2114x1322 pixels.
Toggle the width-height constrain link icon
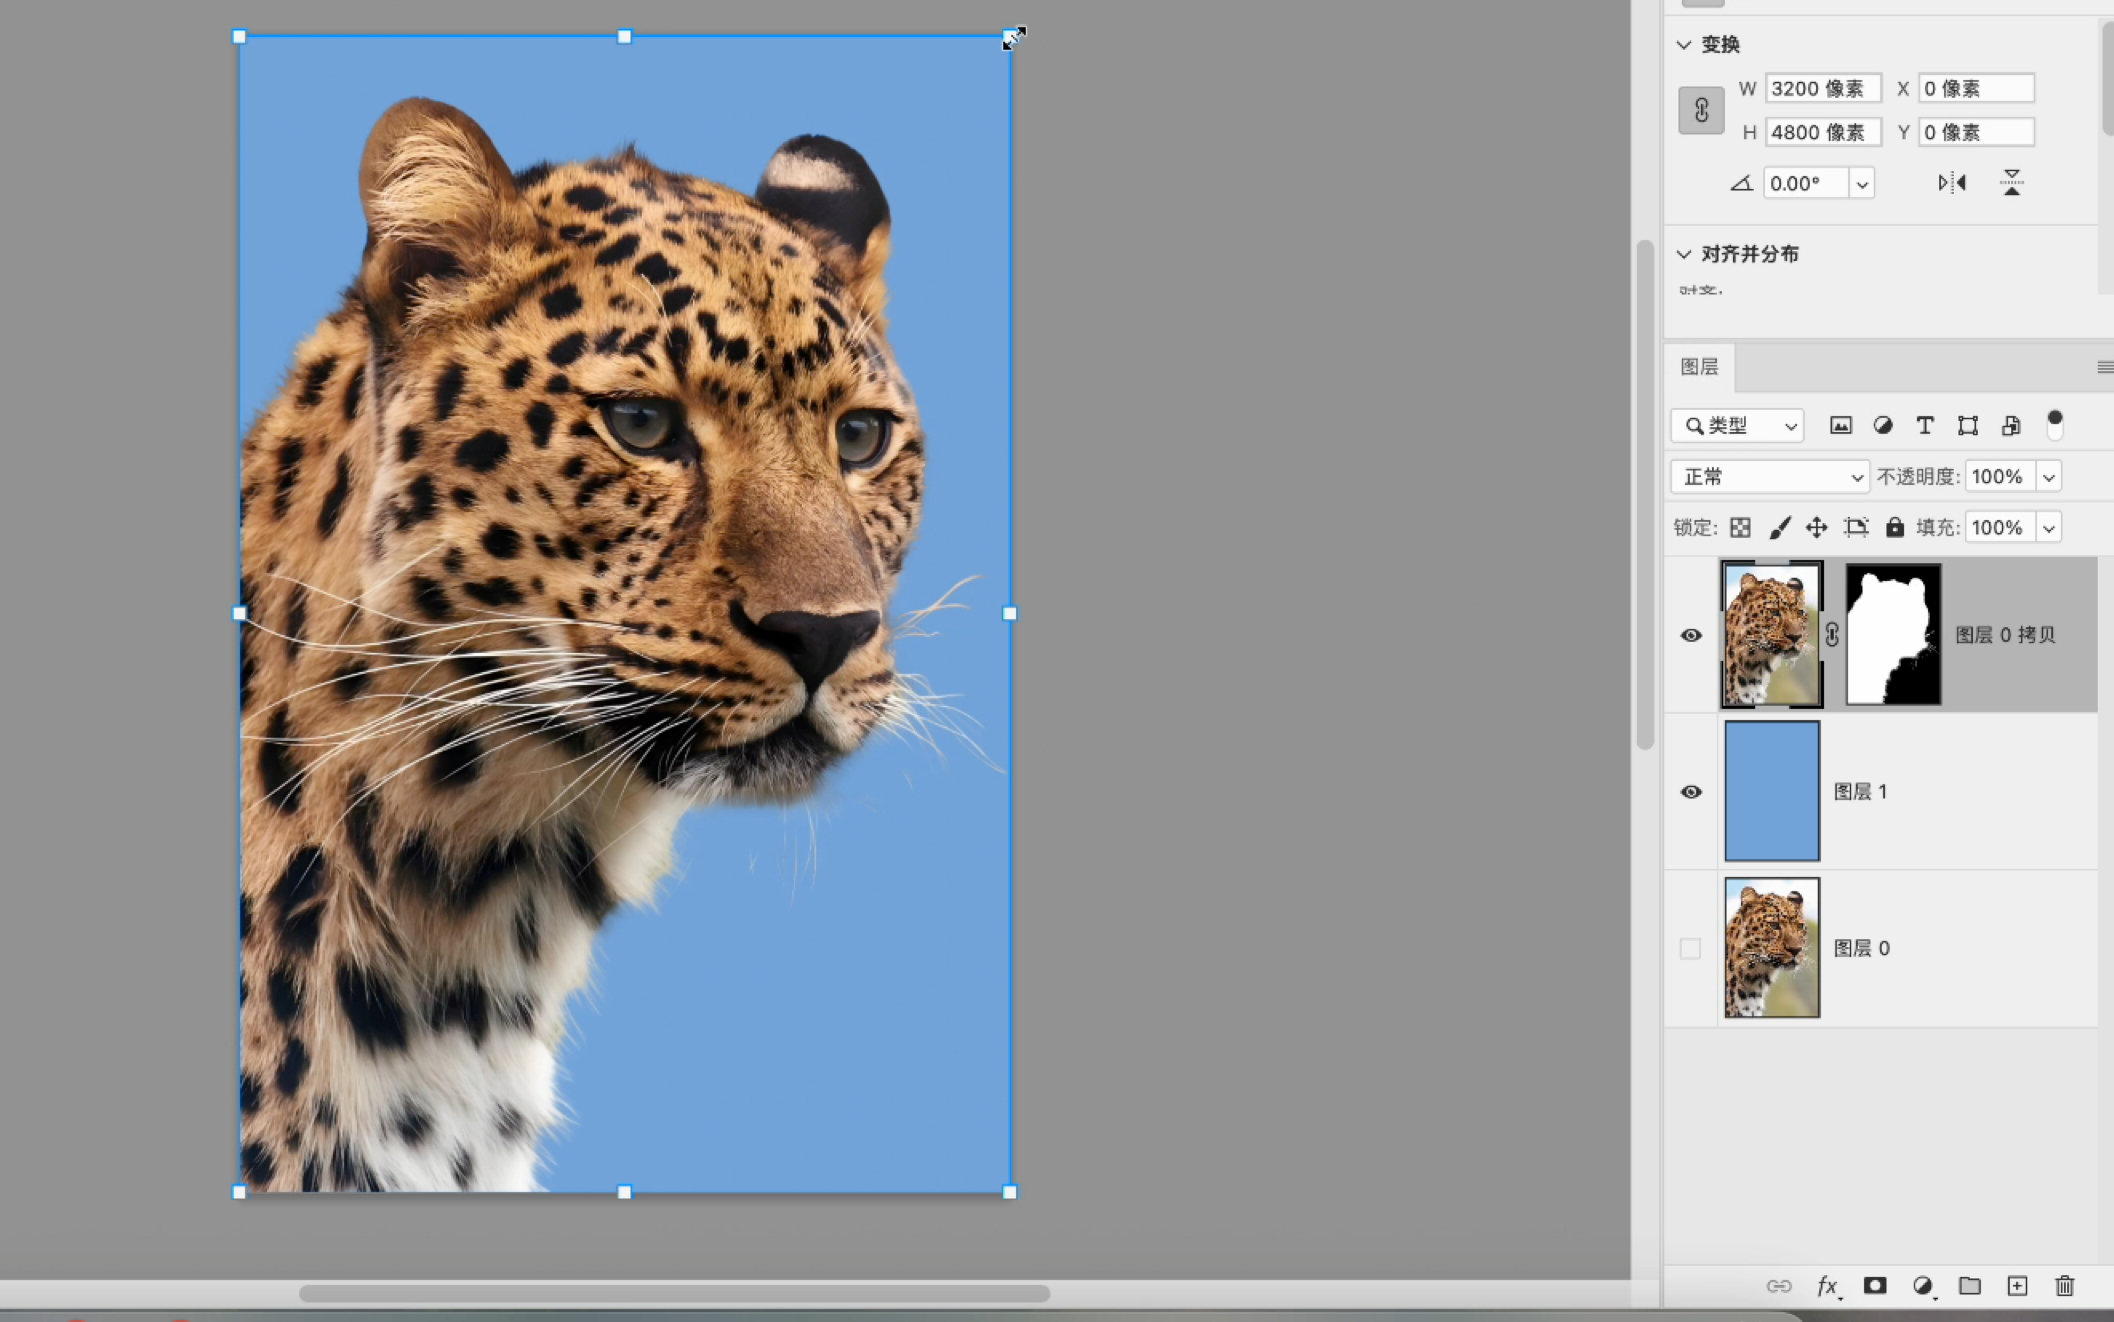(x=1701, y=110)
